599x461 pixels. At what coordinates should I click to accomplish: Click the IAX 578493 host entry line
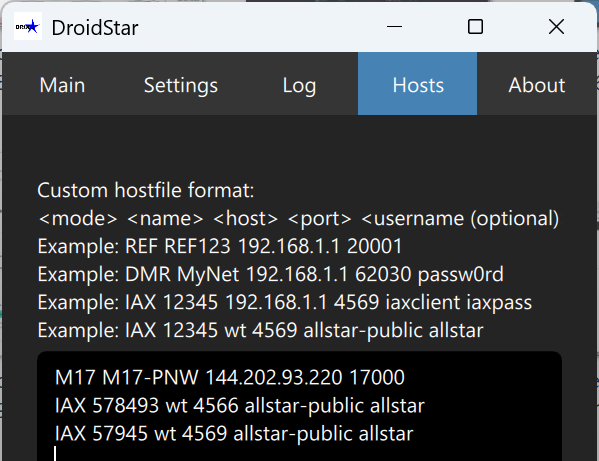click(x=240, y=406)
